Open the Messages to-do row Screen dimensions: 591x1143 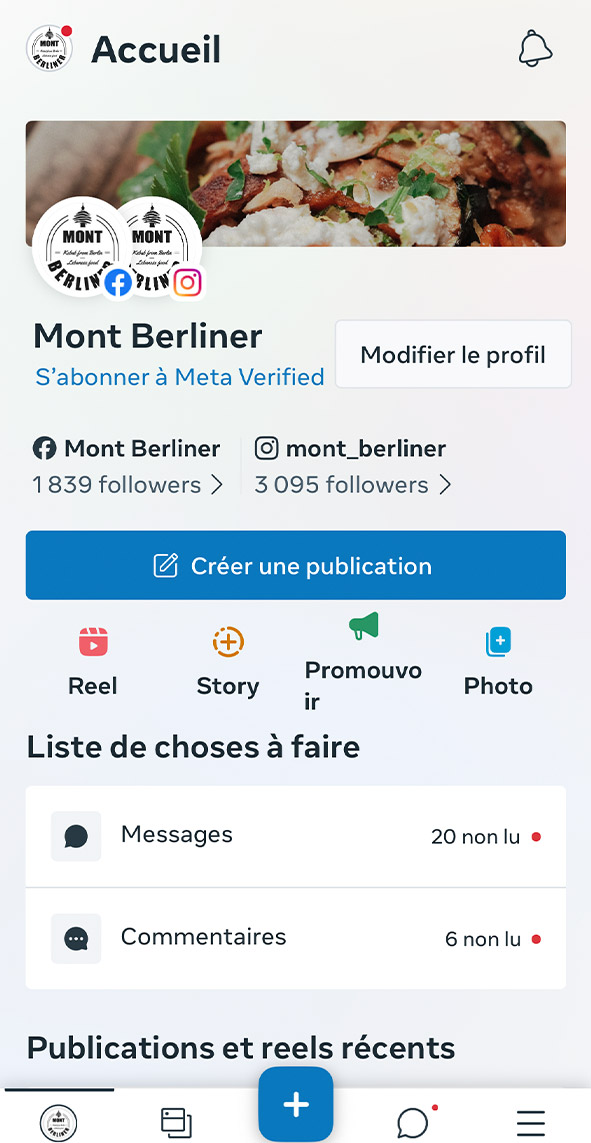pyautogui.click(x=295, y=836)
